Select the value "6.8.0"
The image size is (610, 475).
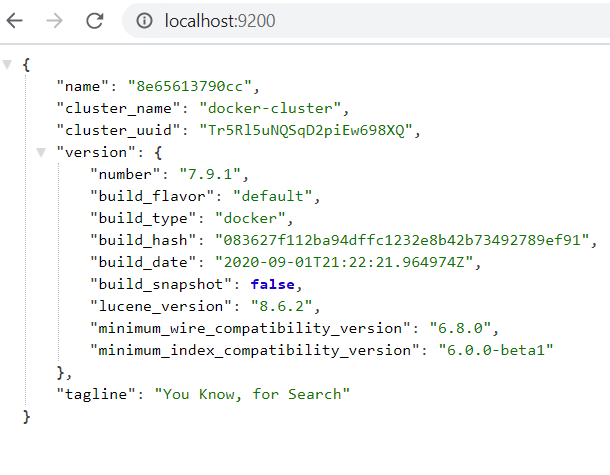pos(460,328)
